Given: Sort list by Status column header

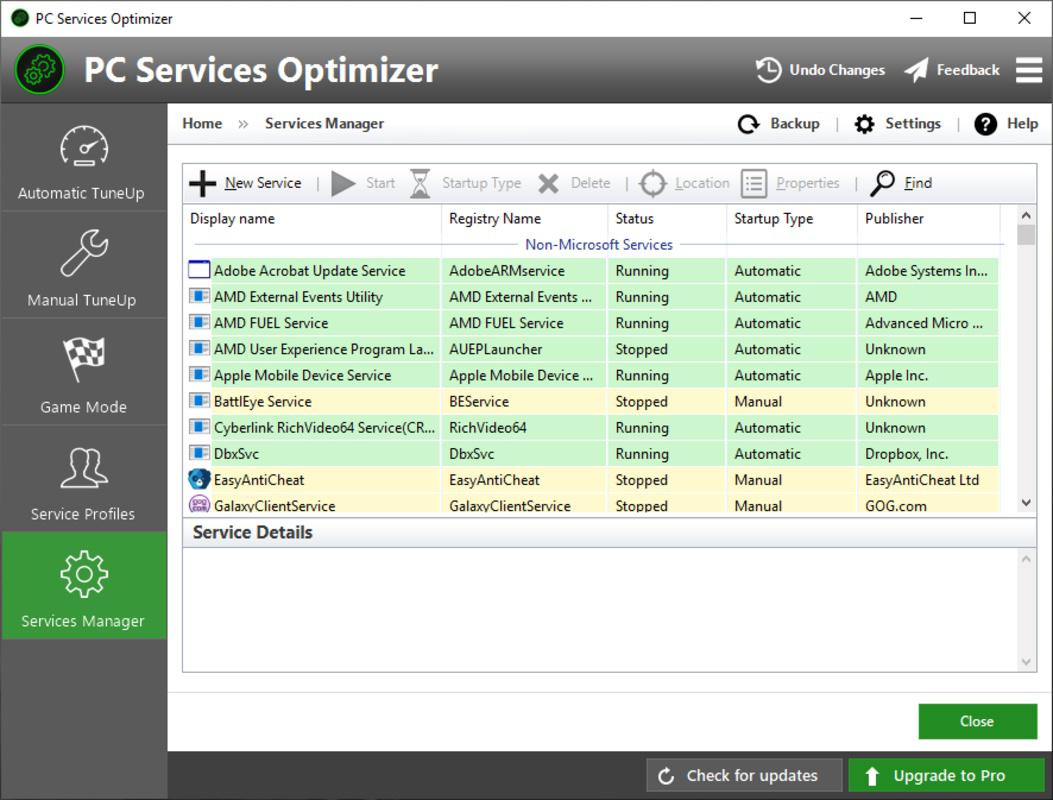Looking at the screenshot, I should [635, 219].
